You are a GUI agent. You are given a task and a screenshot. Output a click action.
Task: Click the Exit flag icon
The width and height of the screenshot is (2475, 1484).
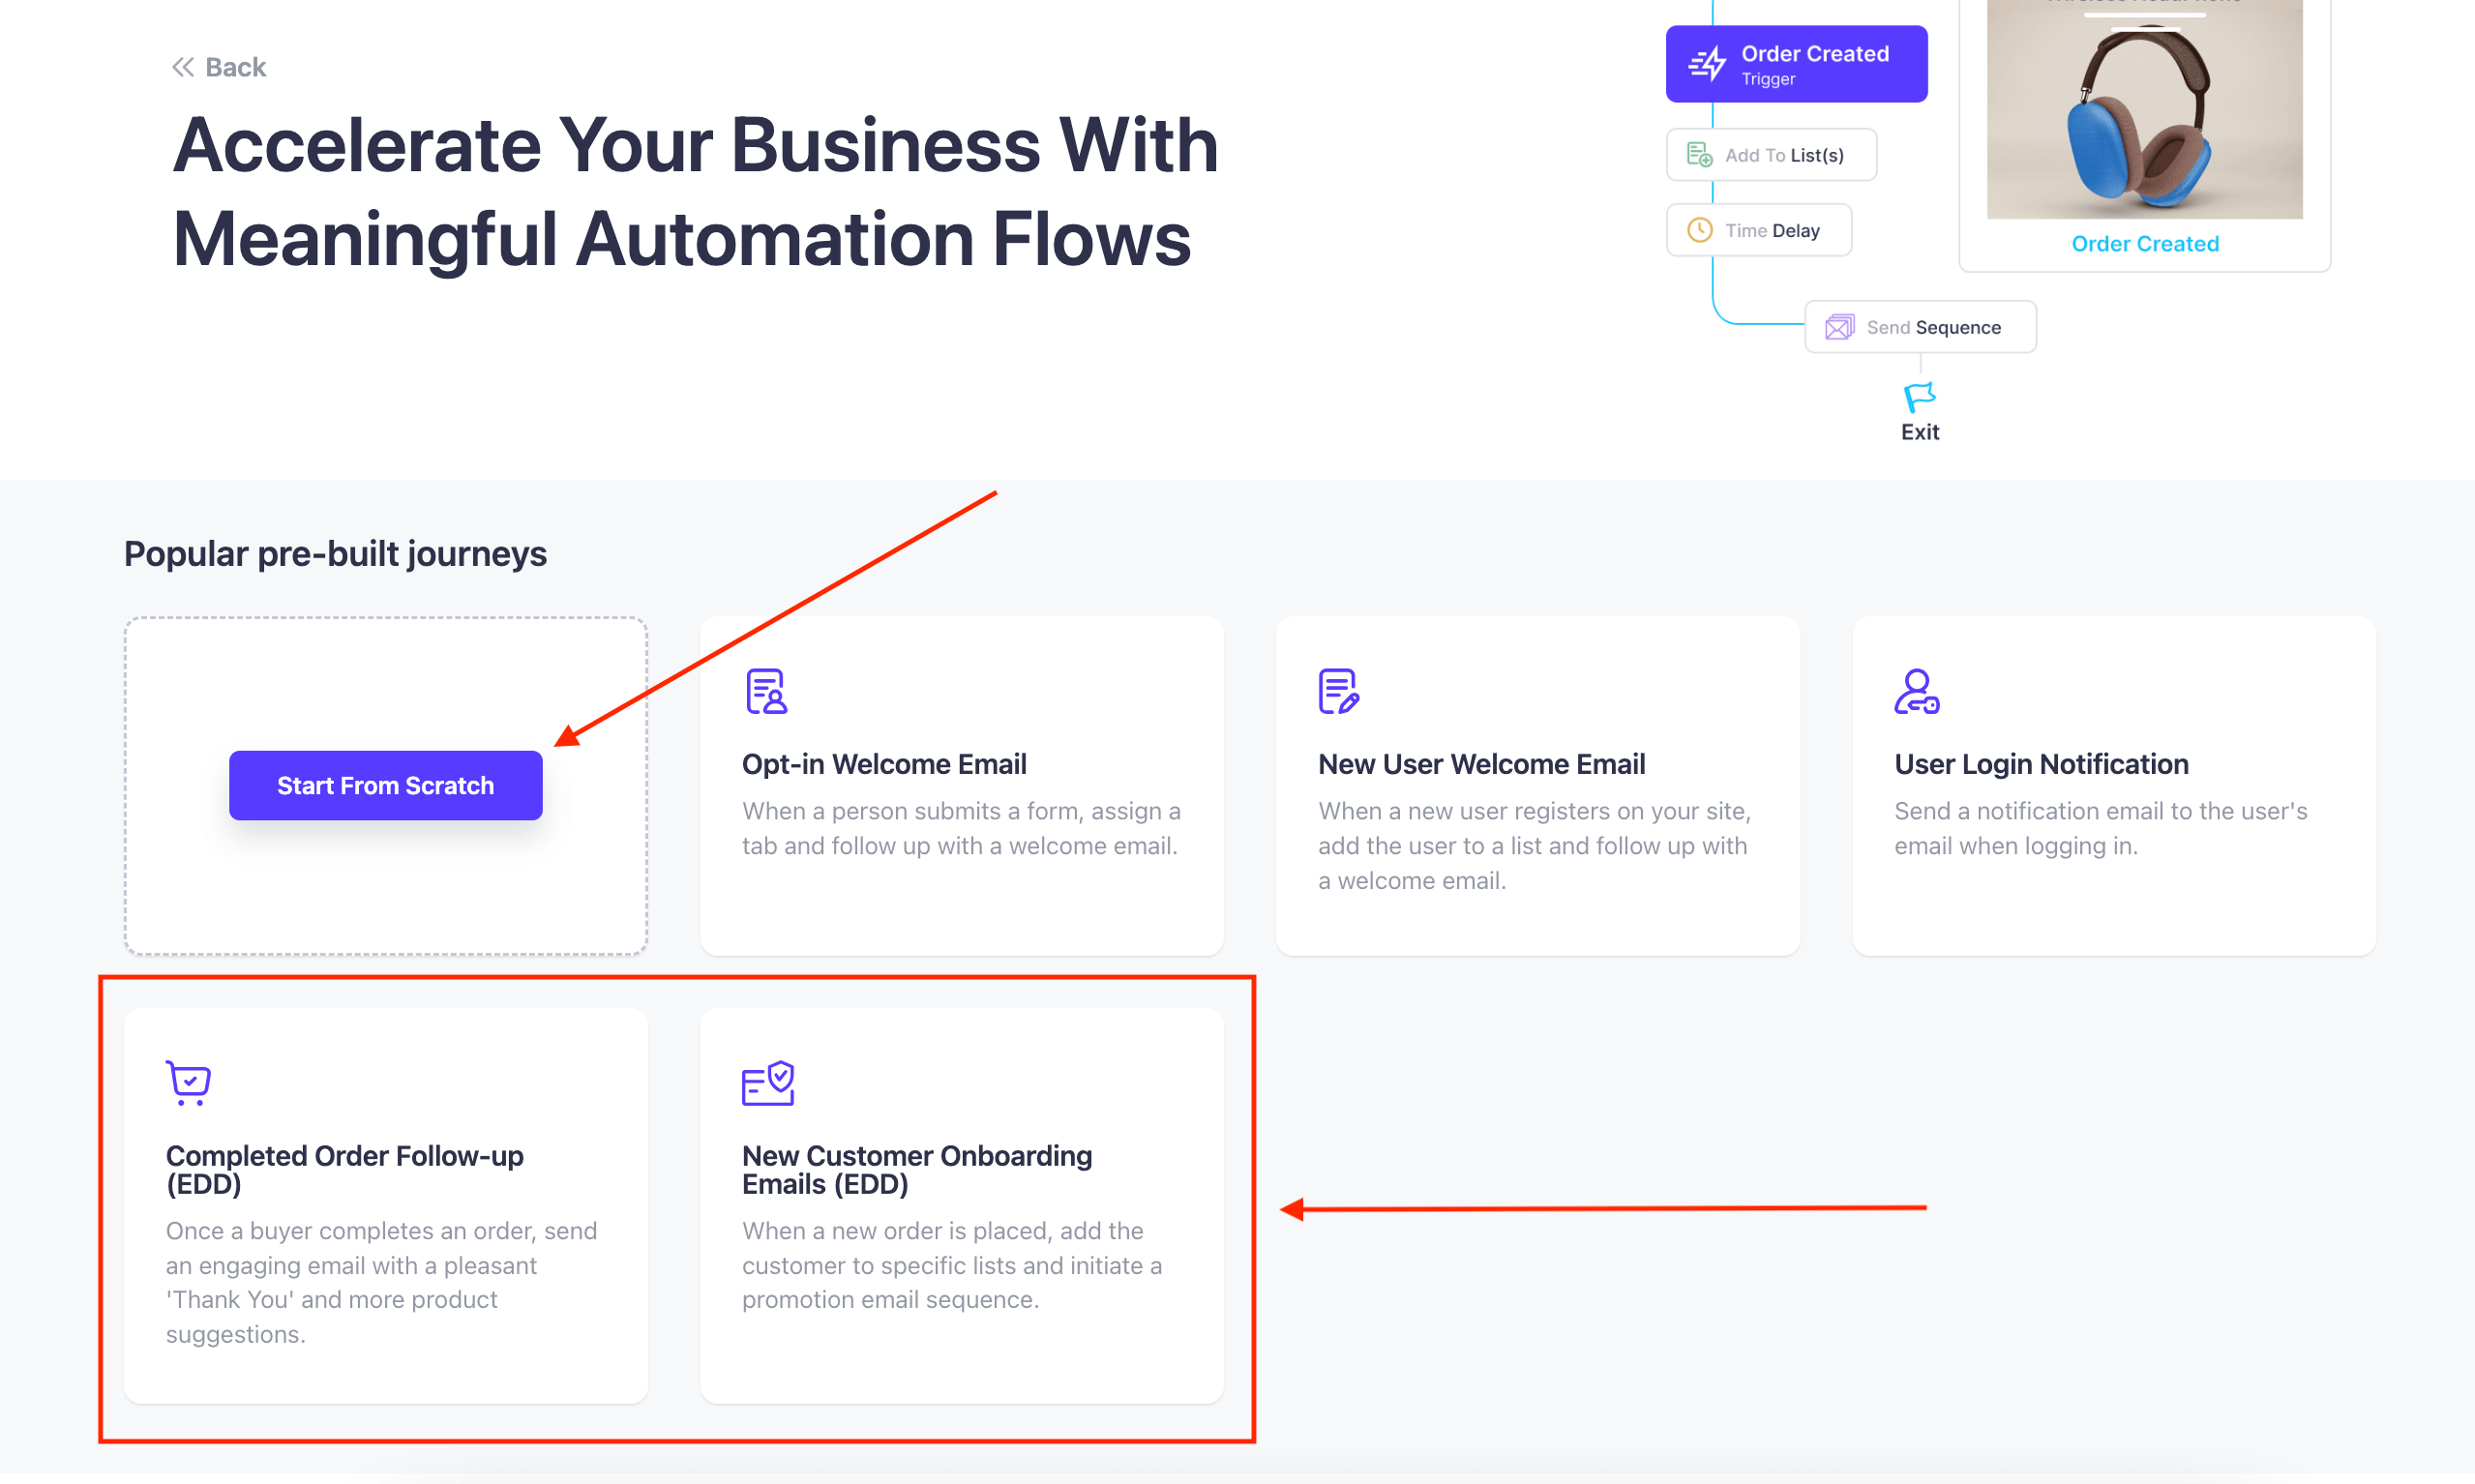click(x=1921, y=398)
